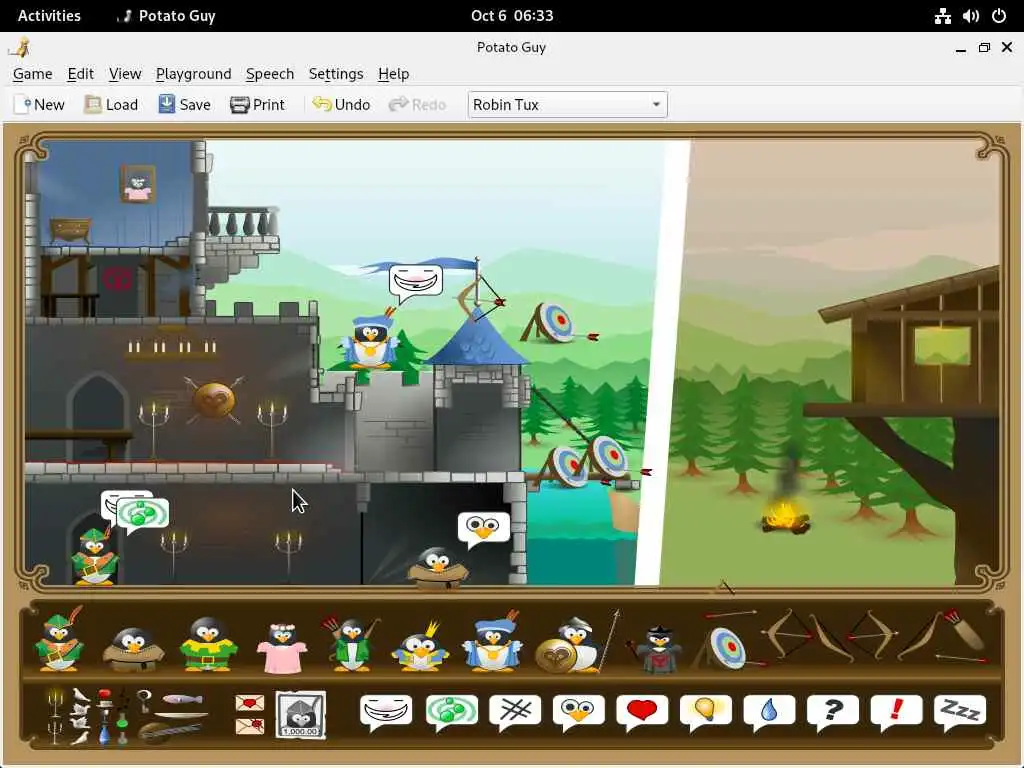1024x768 pixels.
Task: Open the Robin Tux playground dropdown
Action: point(568,104)
